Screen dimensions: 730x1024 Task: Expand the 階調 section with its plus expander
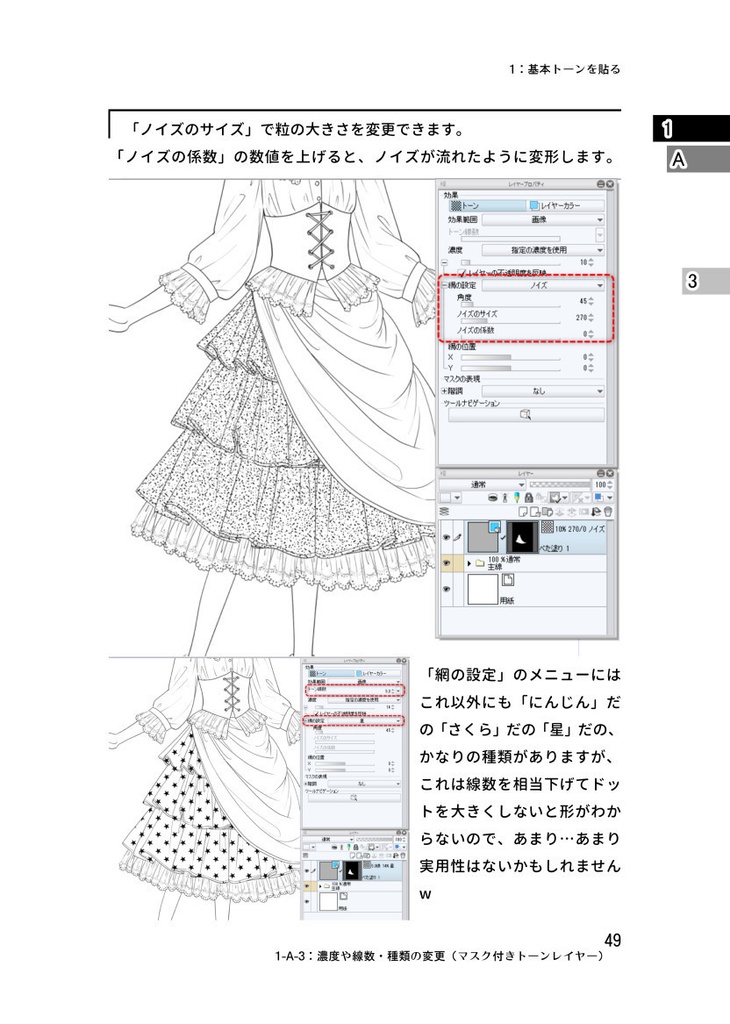point(444,391)
